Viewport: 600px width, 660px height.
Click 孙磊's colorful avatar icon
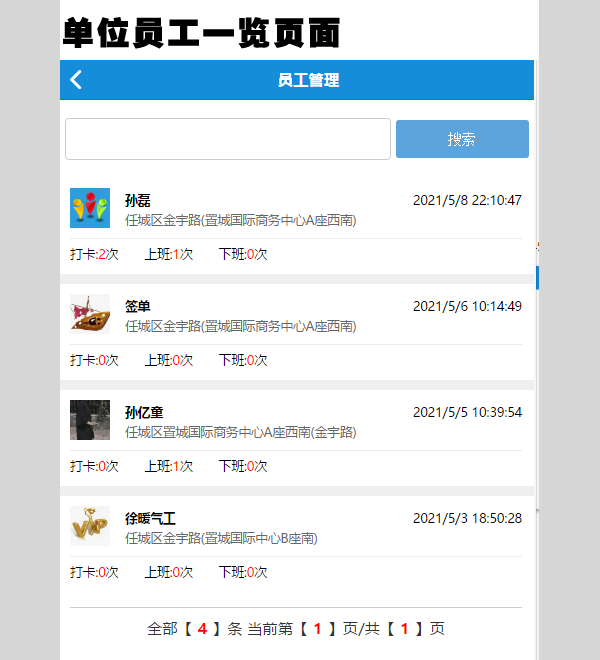[90, 208]
